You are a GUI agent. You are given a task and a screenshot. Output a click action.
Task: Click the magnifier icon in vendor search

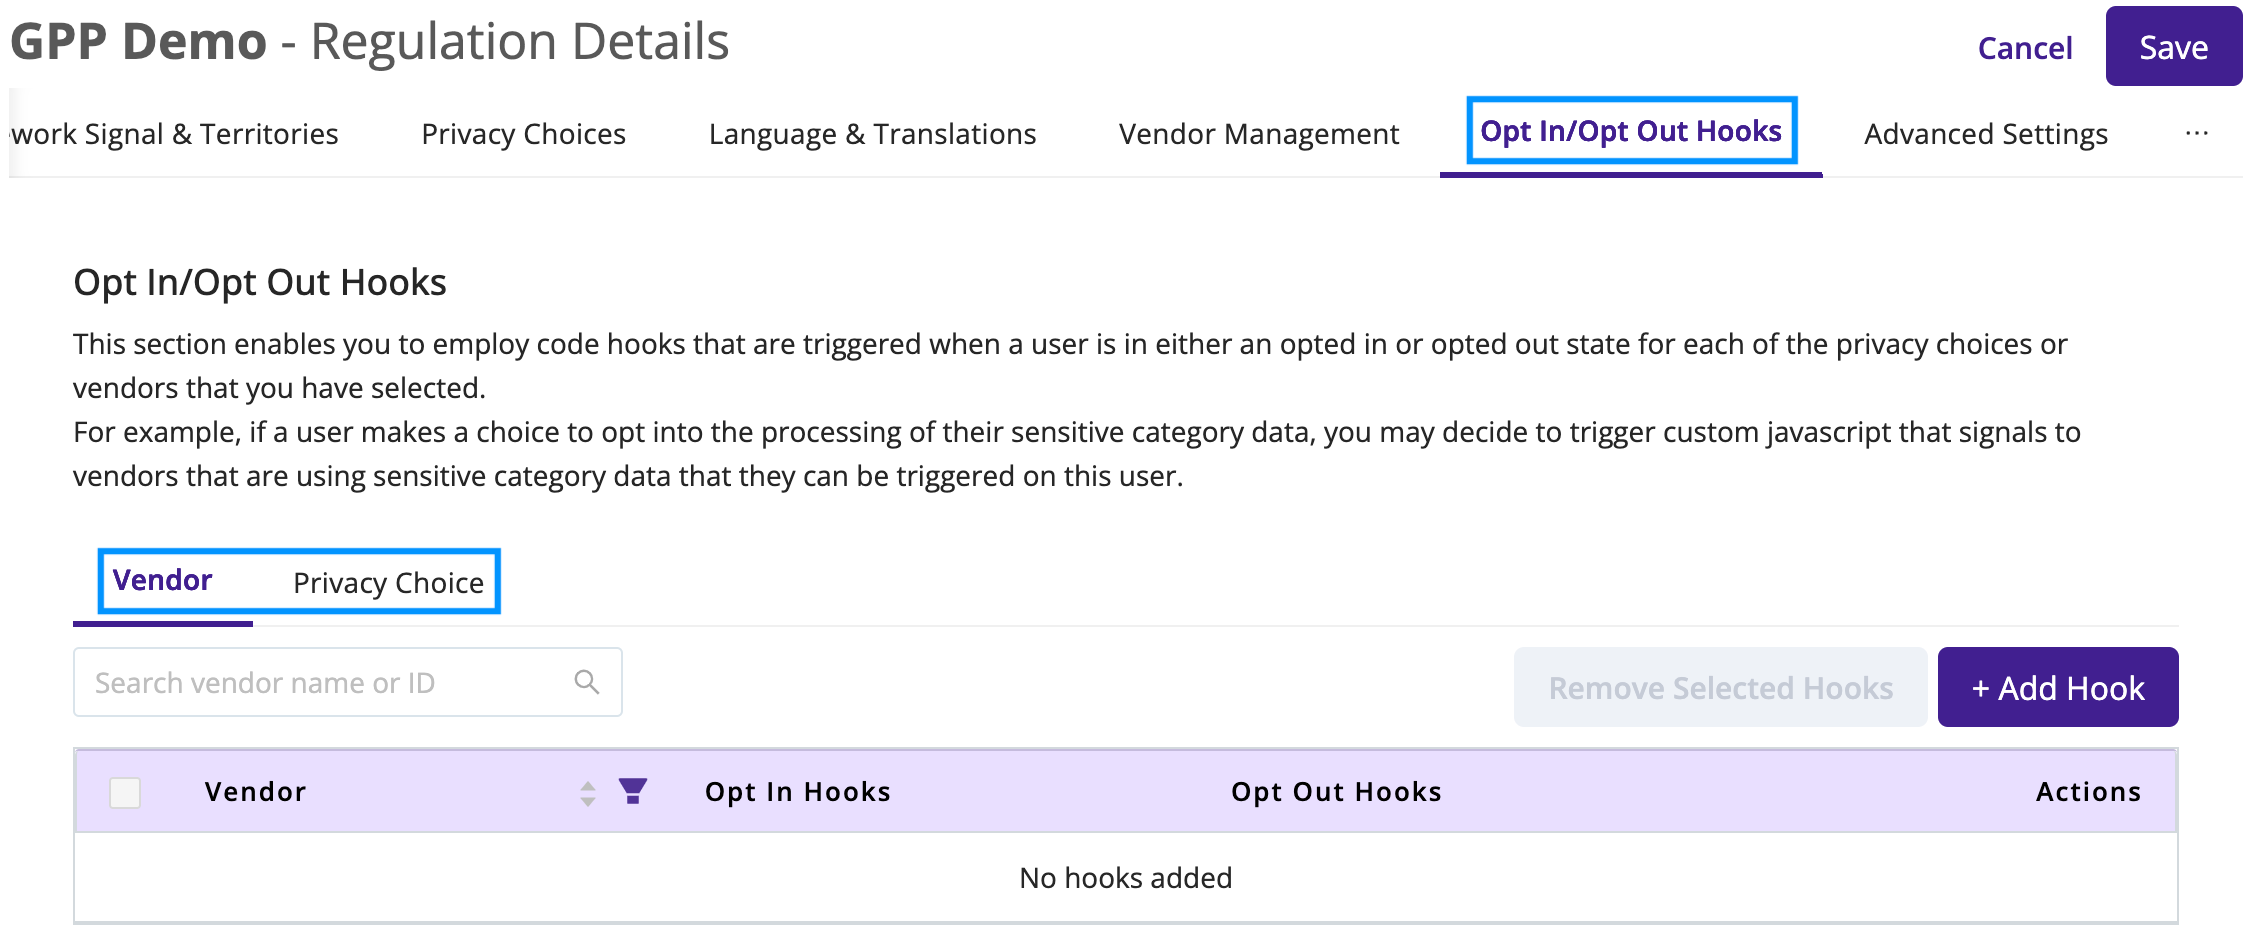[587, 682]
